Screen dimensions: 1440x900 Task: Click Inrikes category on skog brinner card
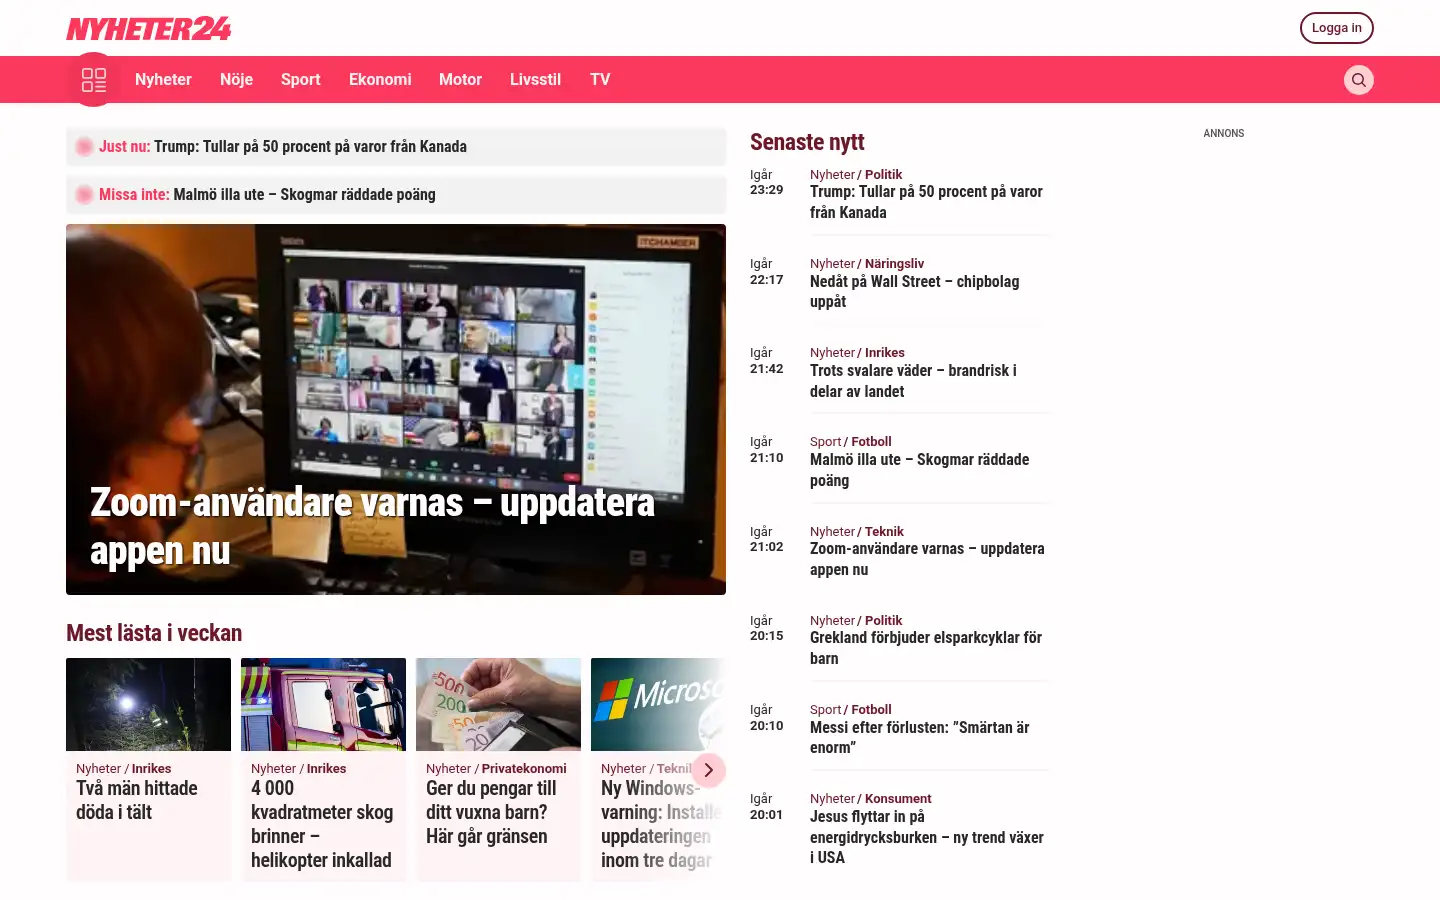[326, 769]
